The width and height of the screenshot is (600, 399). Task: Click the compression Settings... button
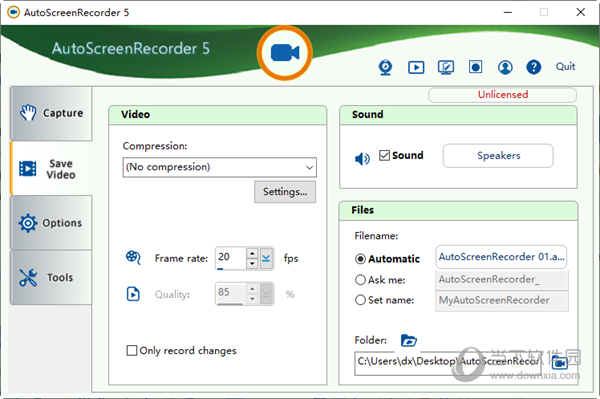click(285, 192)
